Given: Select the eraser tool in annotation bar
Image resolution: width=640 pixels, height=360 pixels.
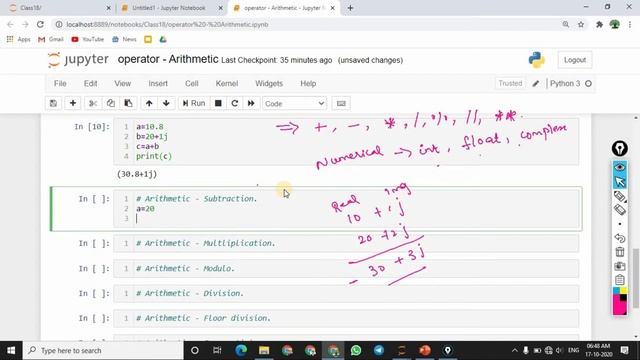Looking at the screenshot, I should pos(620,210).
